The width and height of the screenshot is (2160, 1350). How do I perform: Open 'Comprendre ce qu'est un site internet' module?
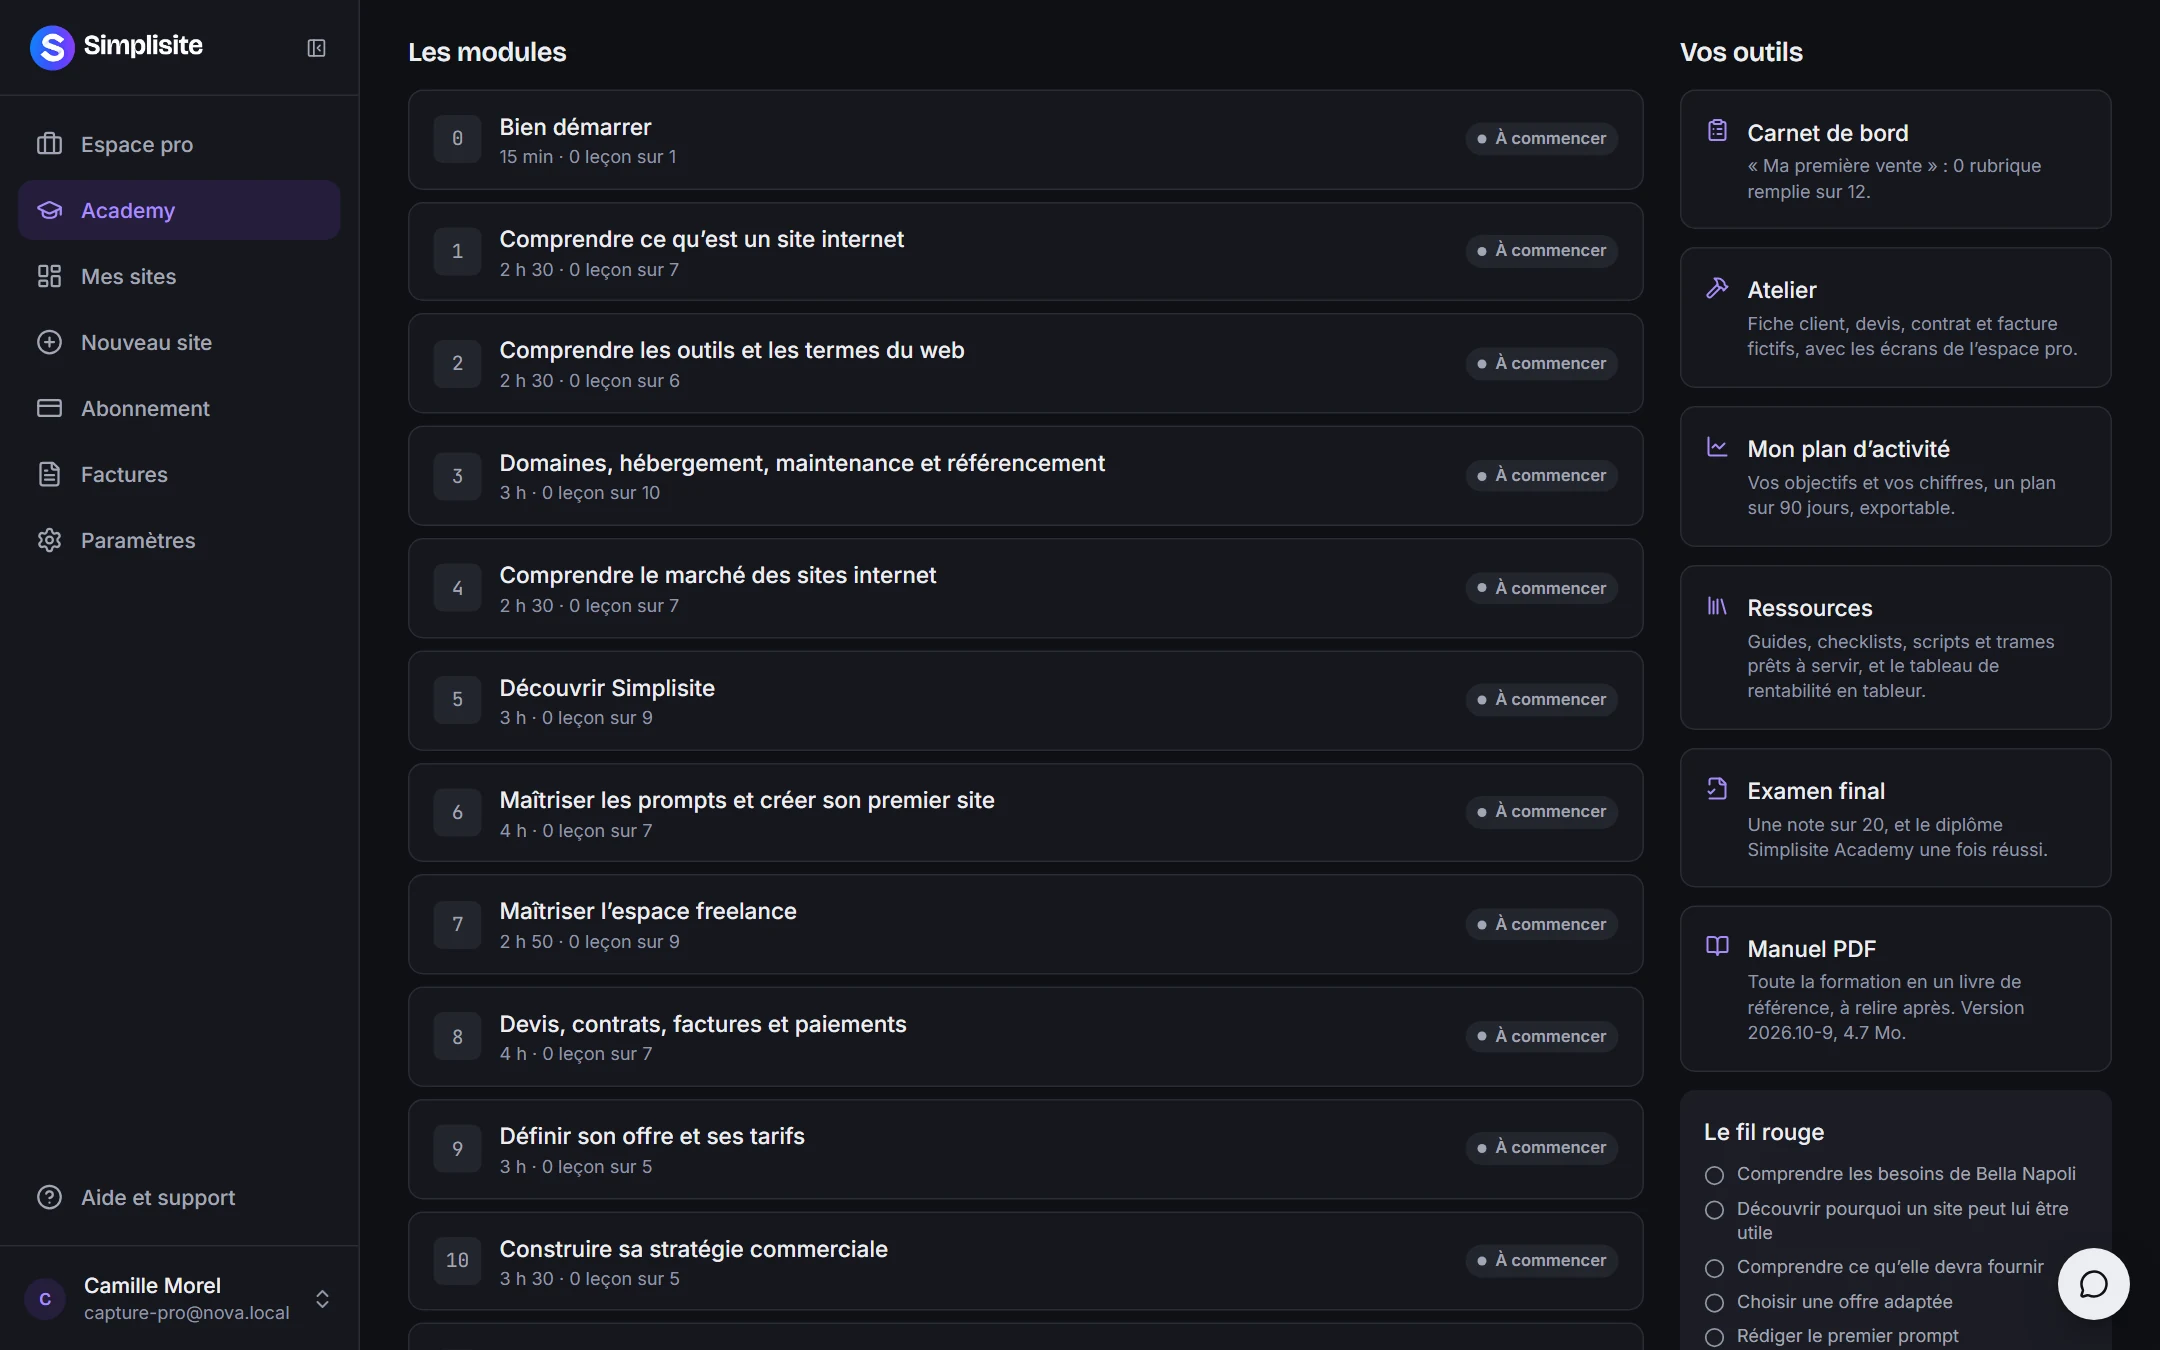pos(1025,252)
